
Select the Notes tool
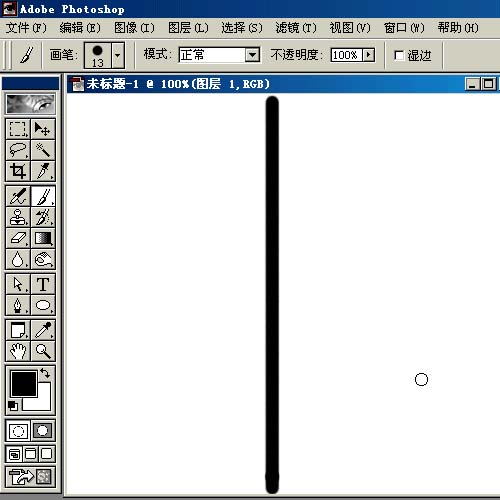(x=18, y=330)
